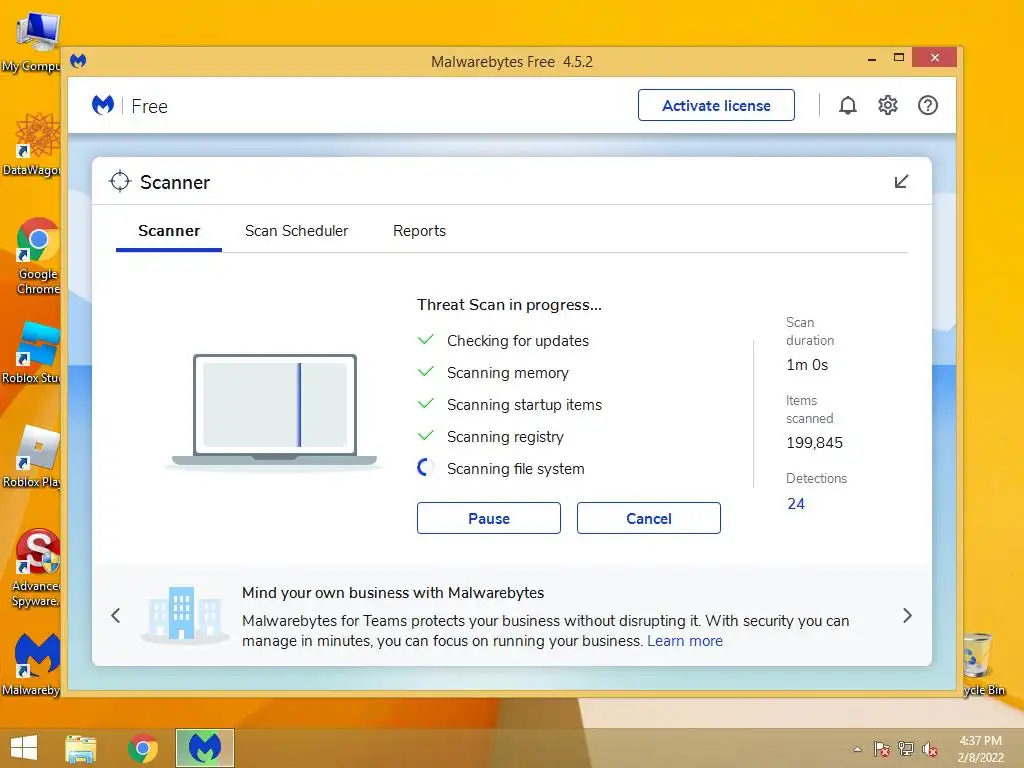This screenshot has height=768, width=1024.
Task: Open the Windows Start button
Action: coord(24,748)
